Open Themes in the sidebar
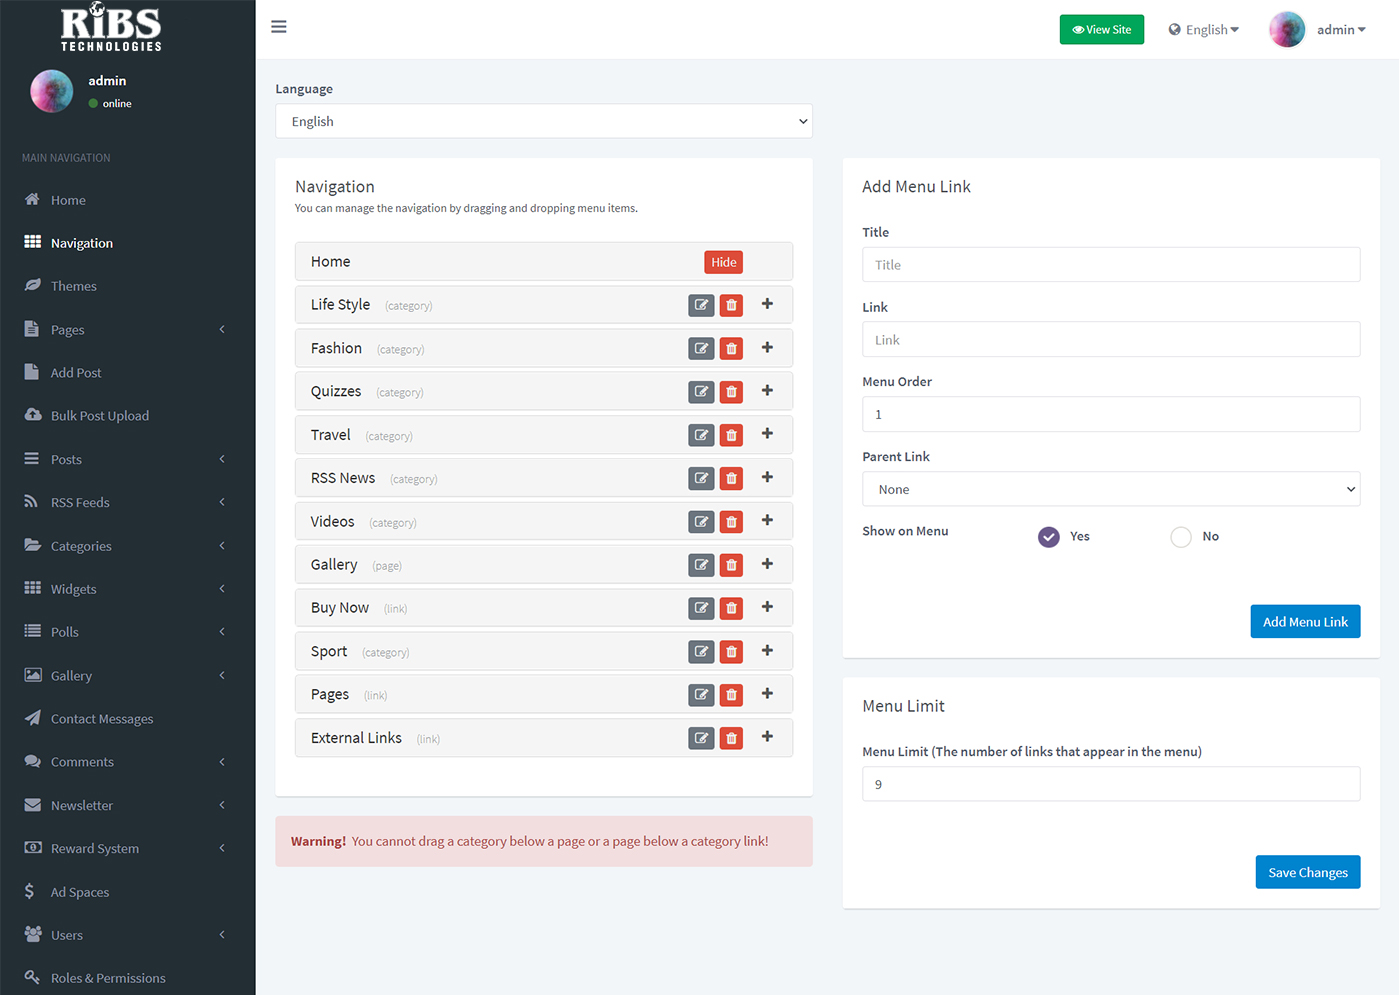Screen dimensions: 1399x995 (x=74, y=286)
